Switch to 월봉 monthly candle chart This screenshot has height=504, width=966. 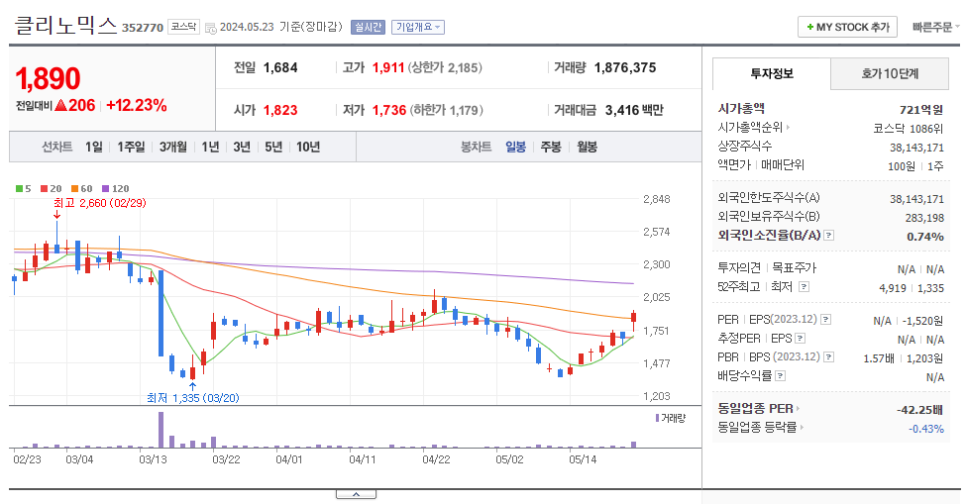[x=586, y=147]
